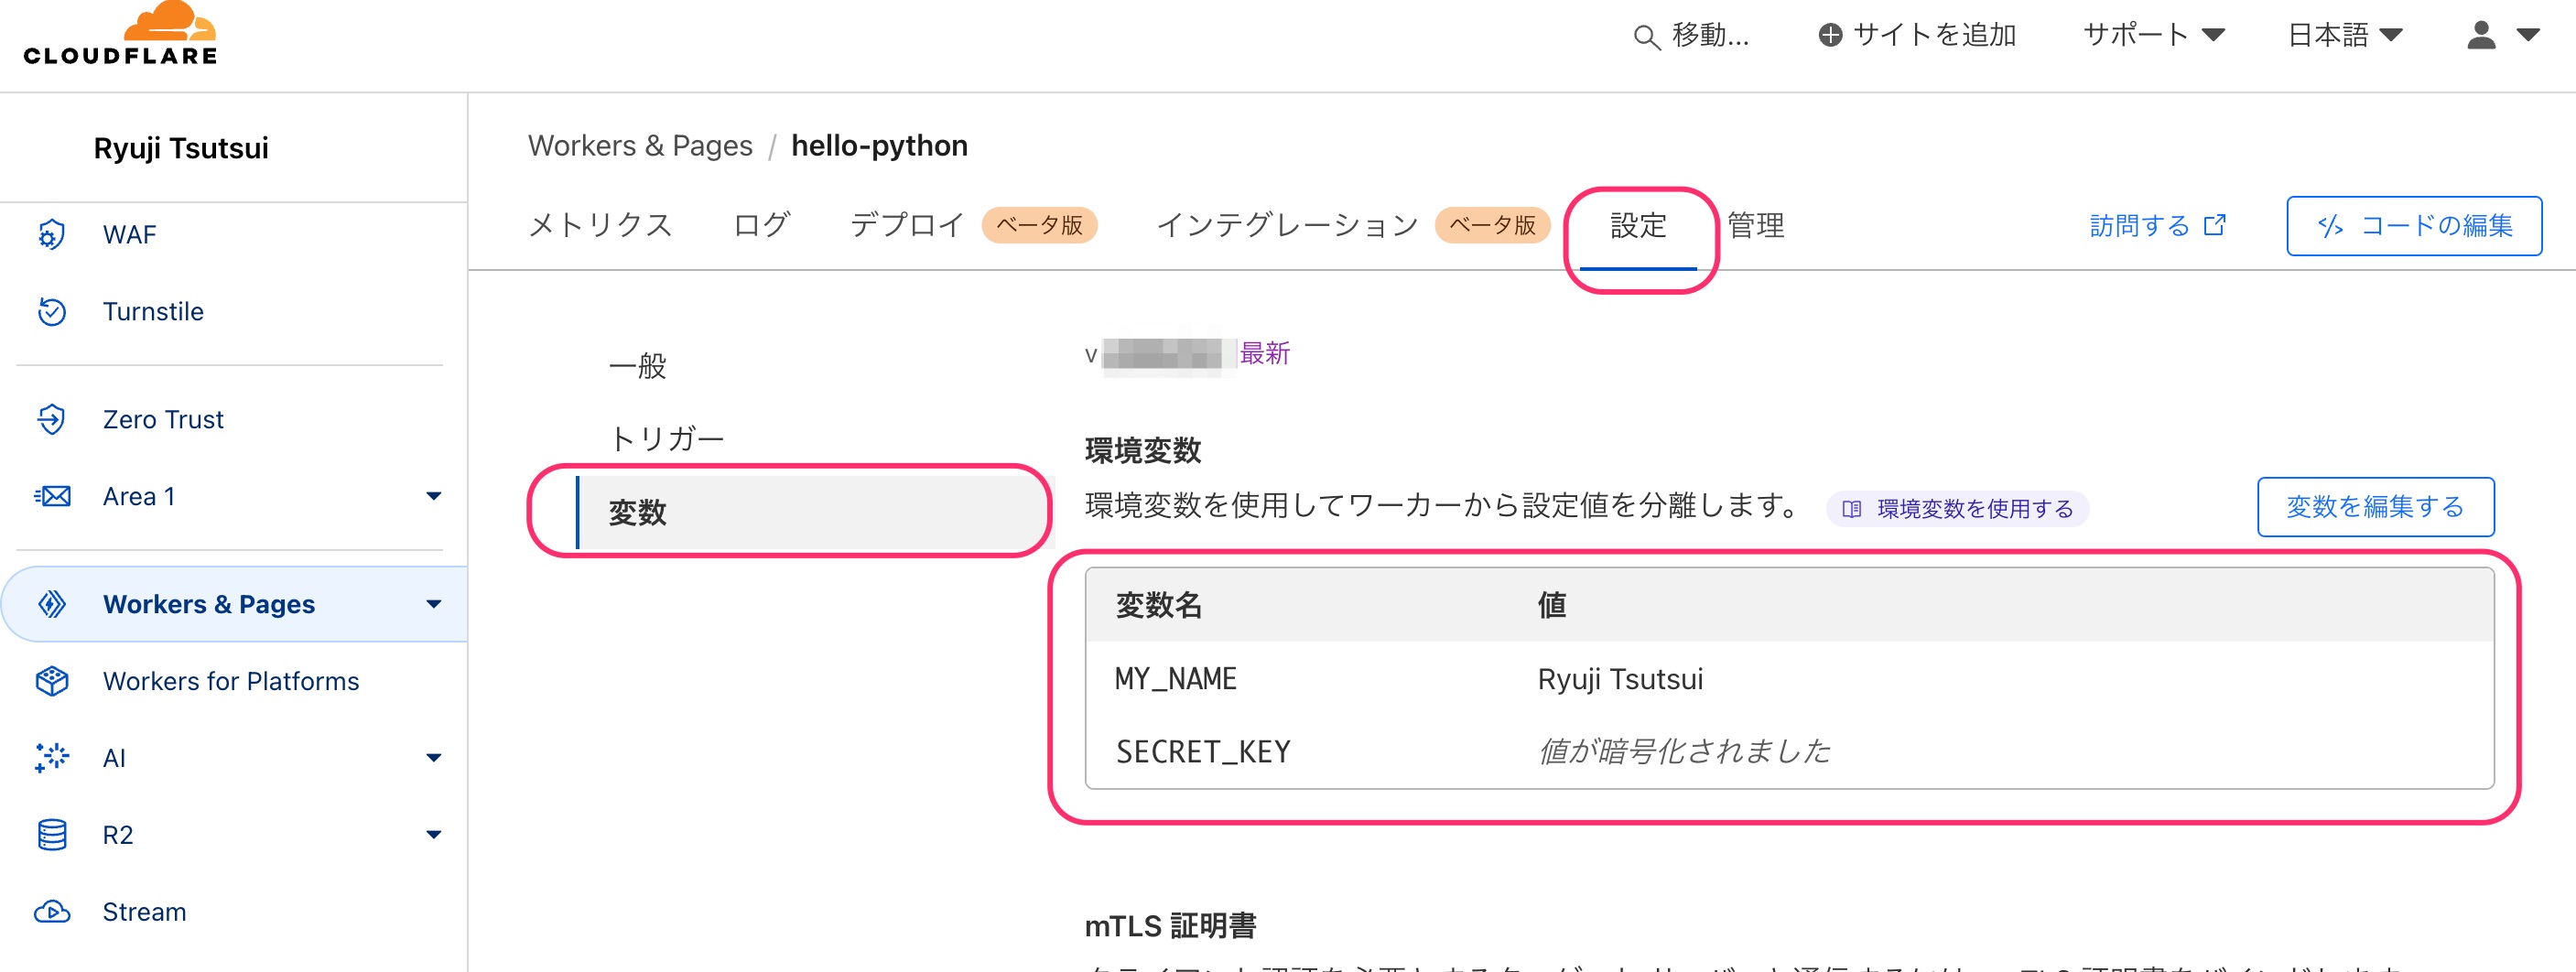Click the 変数を編集する button

[2375, 507]
